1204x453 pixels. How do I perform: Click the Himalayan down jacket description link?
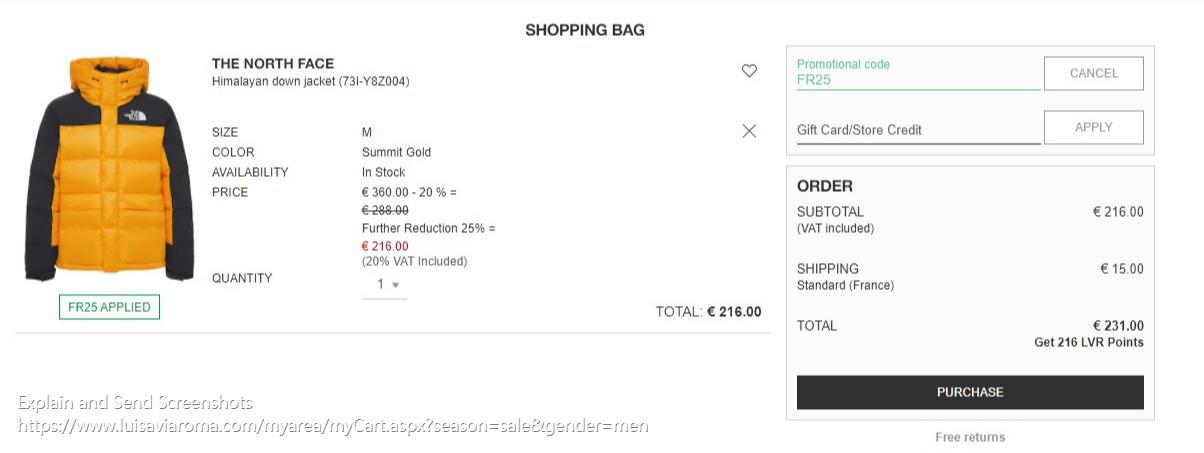pos(310,81)
